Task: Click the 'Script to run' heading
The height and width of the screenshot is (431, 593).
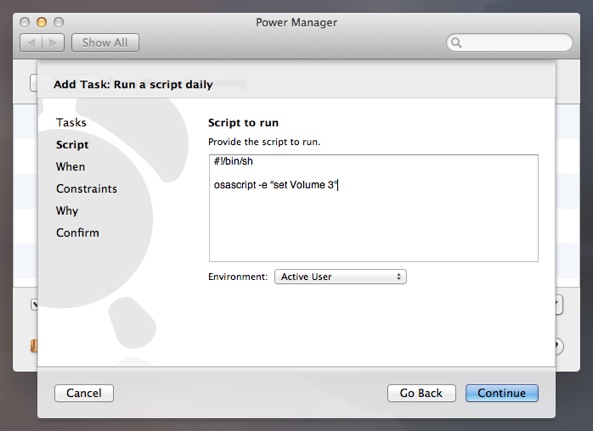Action: point(243,123)
